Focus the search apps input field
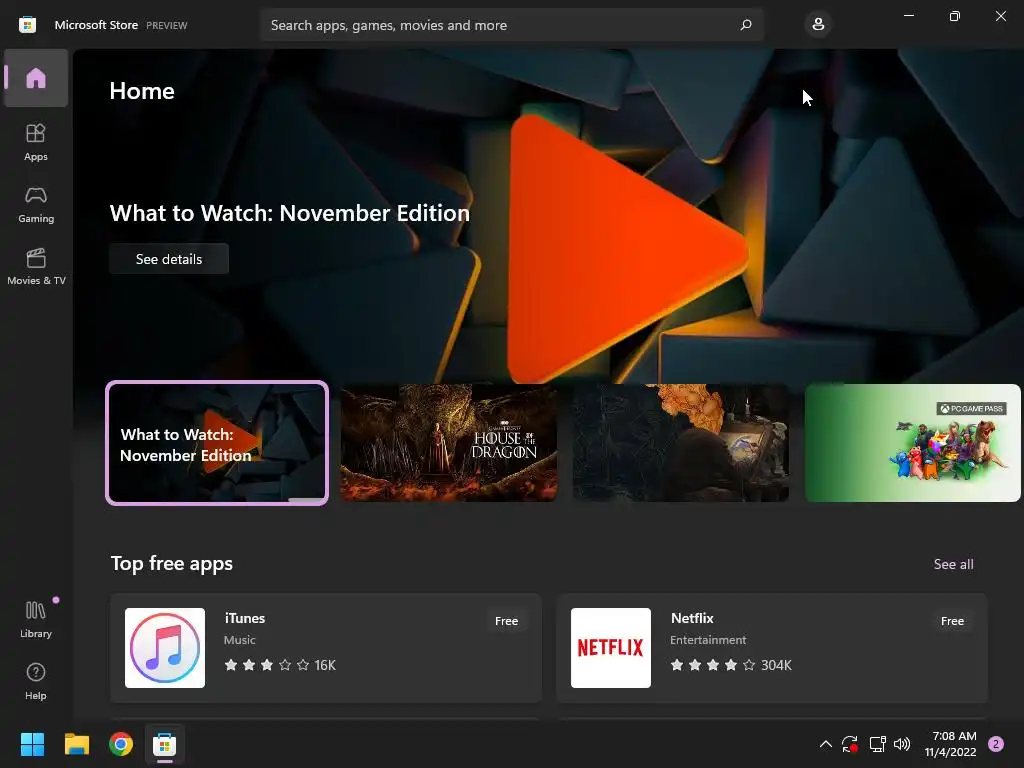The height and width of the screenshot is (768, 1024). [x=512, y=25]
